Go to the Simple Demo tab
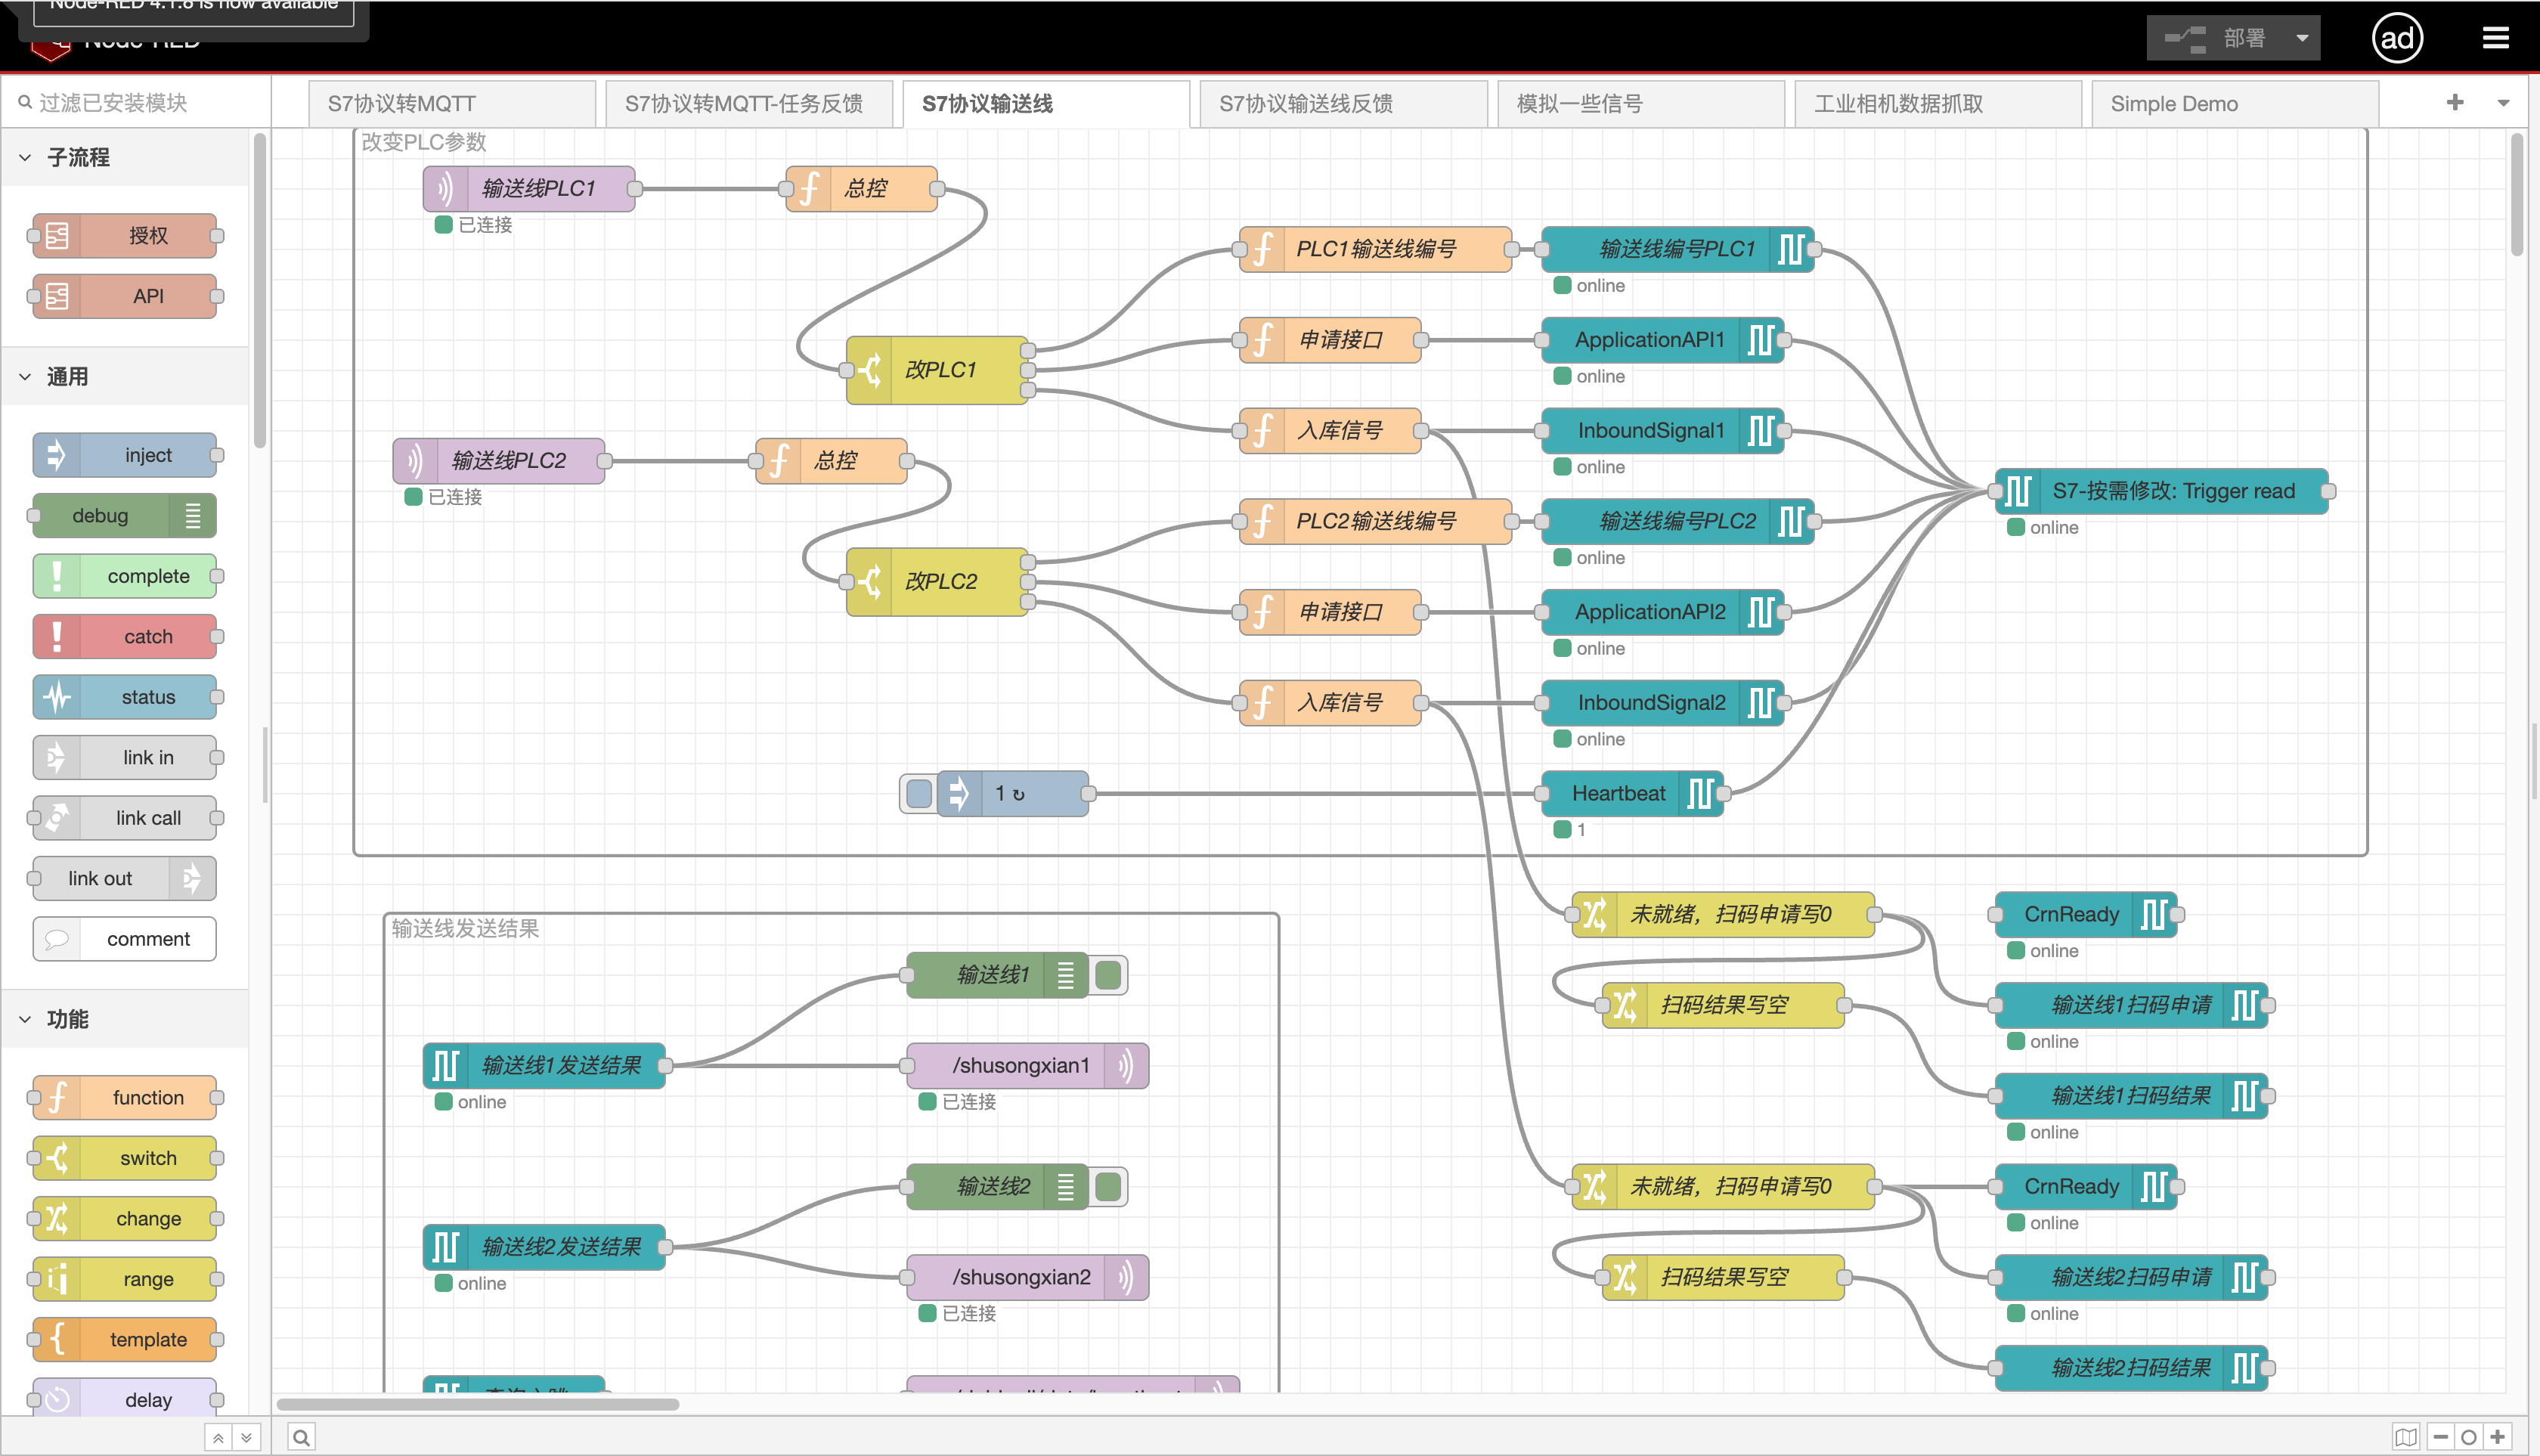Screen dimensions: 2540x1456 pyautogui.click(x=2235, y=104)
